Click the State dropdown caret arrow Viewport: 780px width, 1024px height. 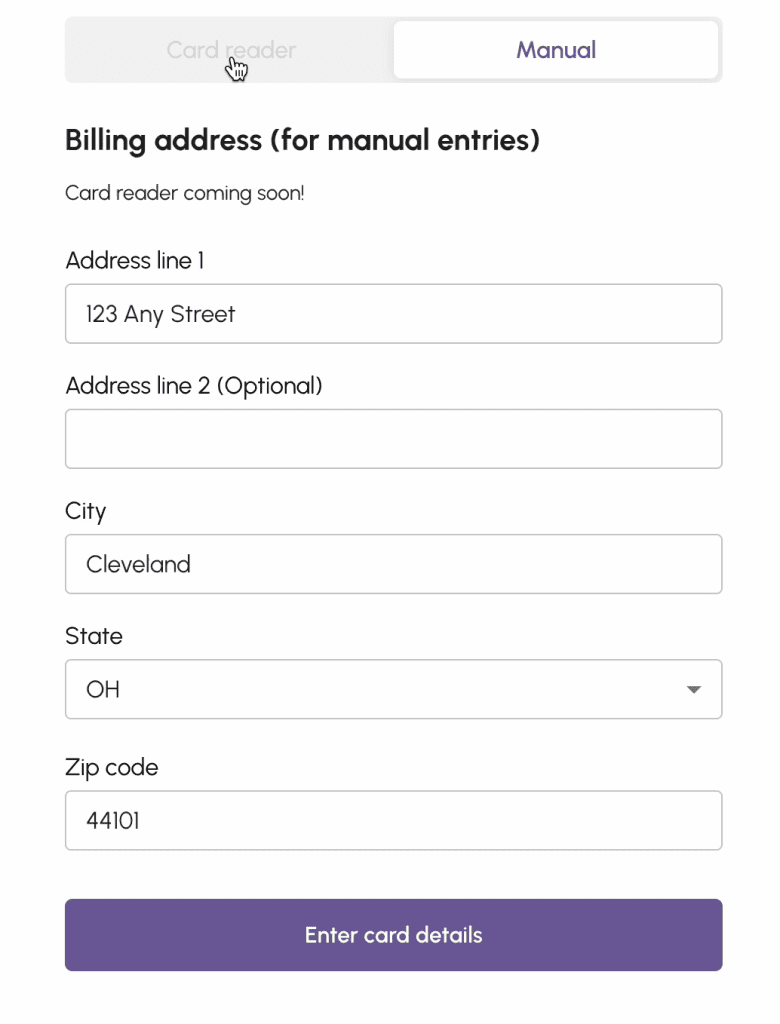(694, 689)
